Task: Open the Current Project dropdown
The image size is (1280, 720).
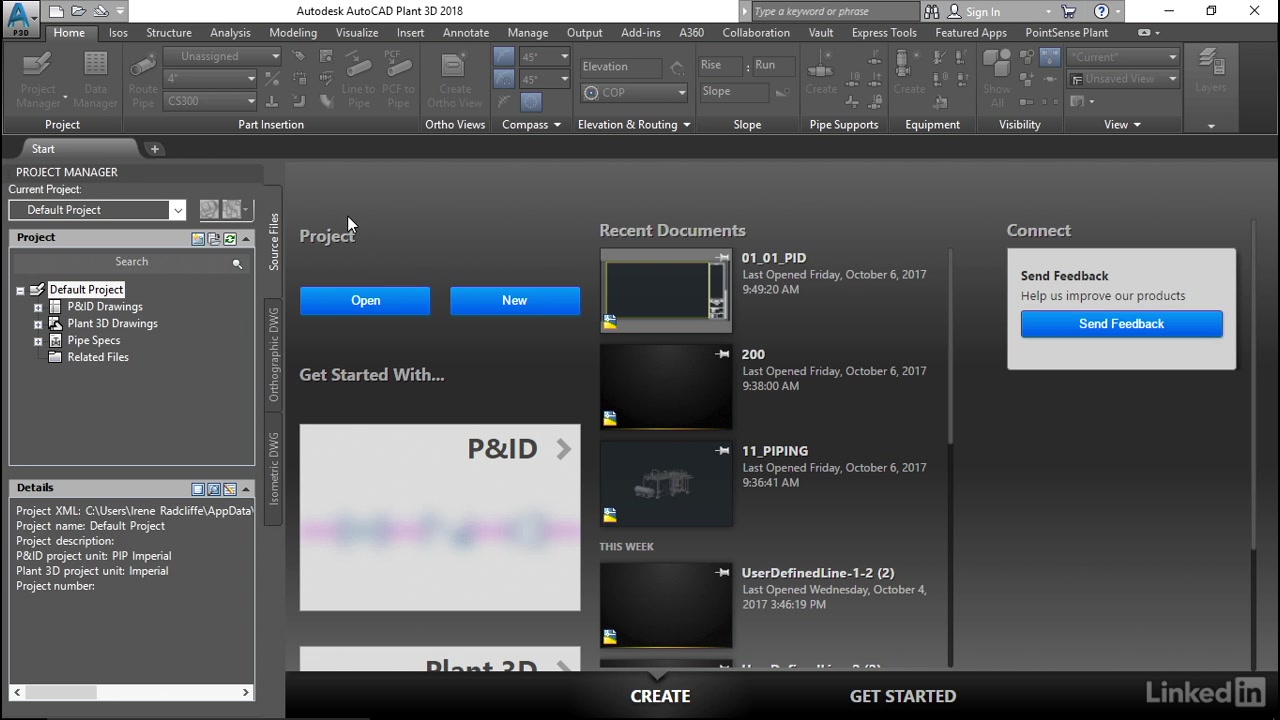Action: (x=177, y=210)
